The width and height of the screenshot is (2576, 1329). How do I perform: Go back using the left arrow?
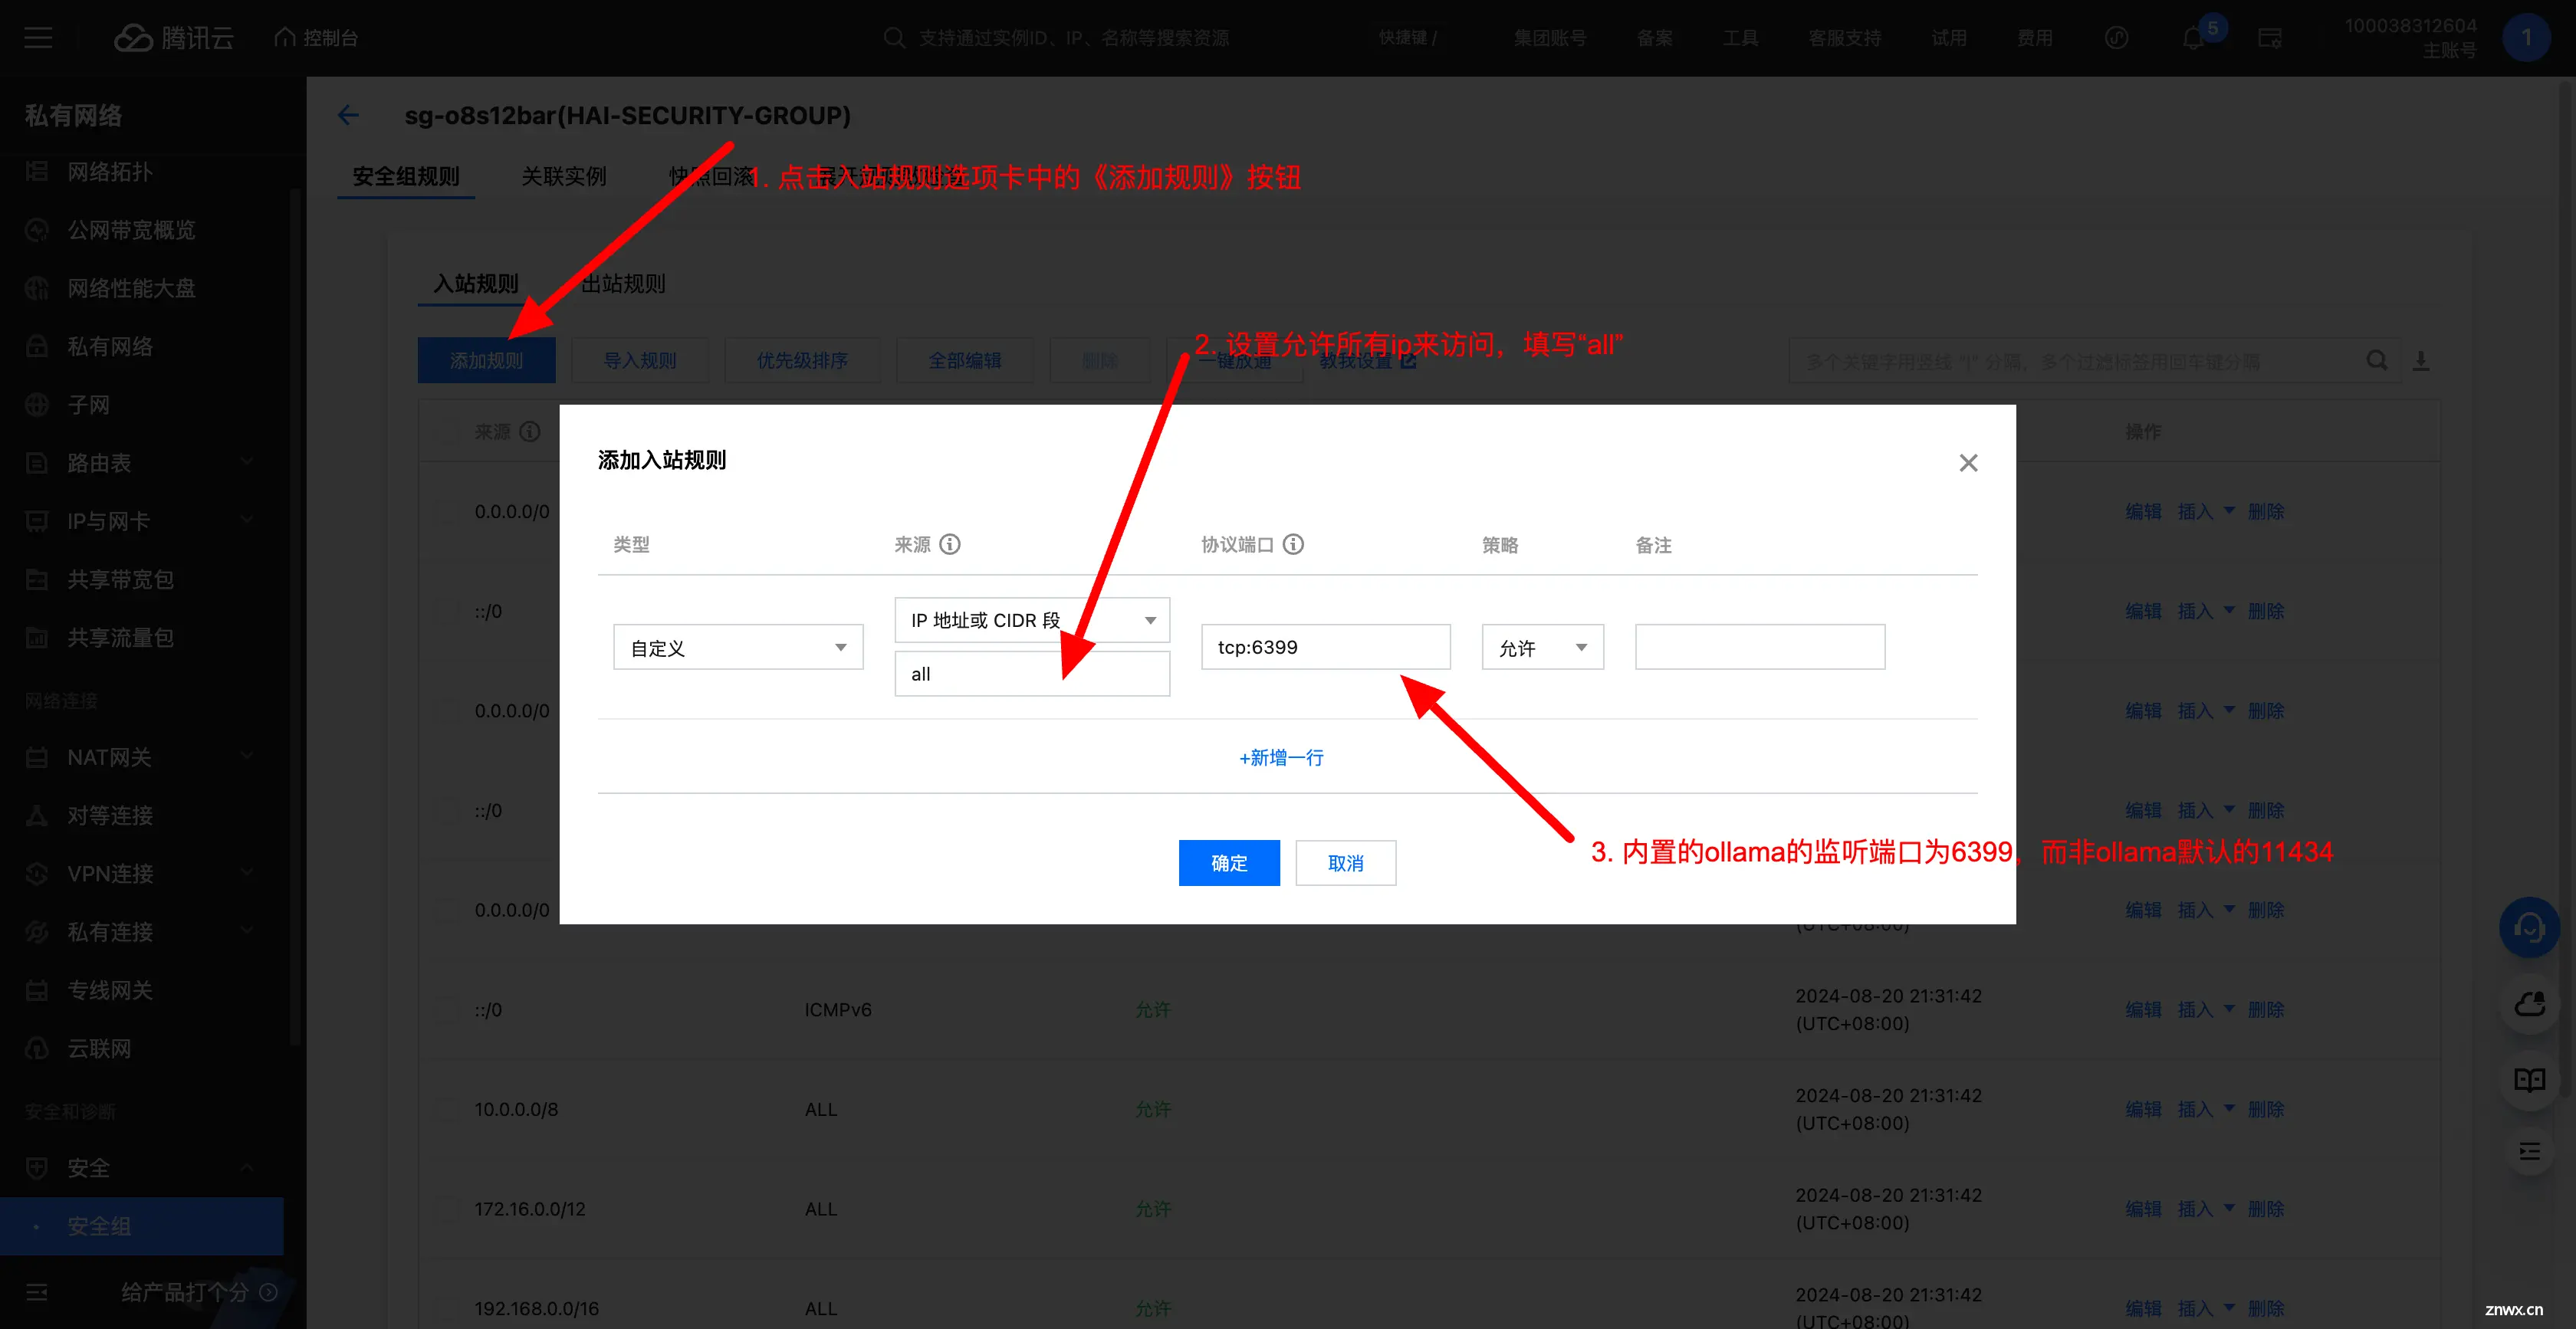pyautogui.click(x=348, y=115)
